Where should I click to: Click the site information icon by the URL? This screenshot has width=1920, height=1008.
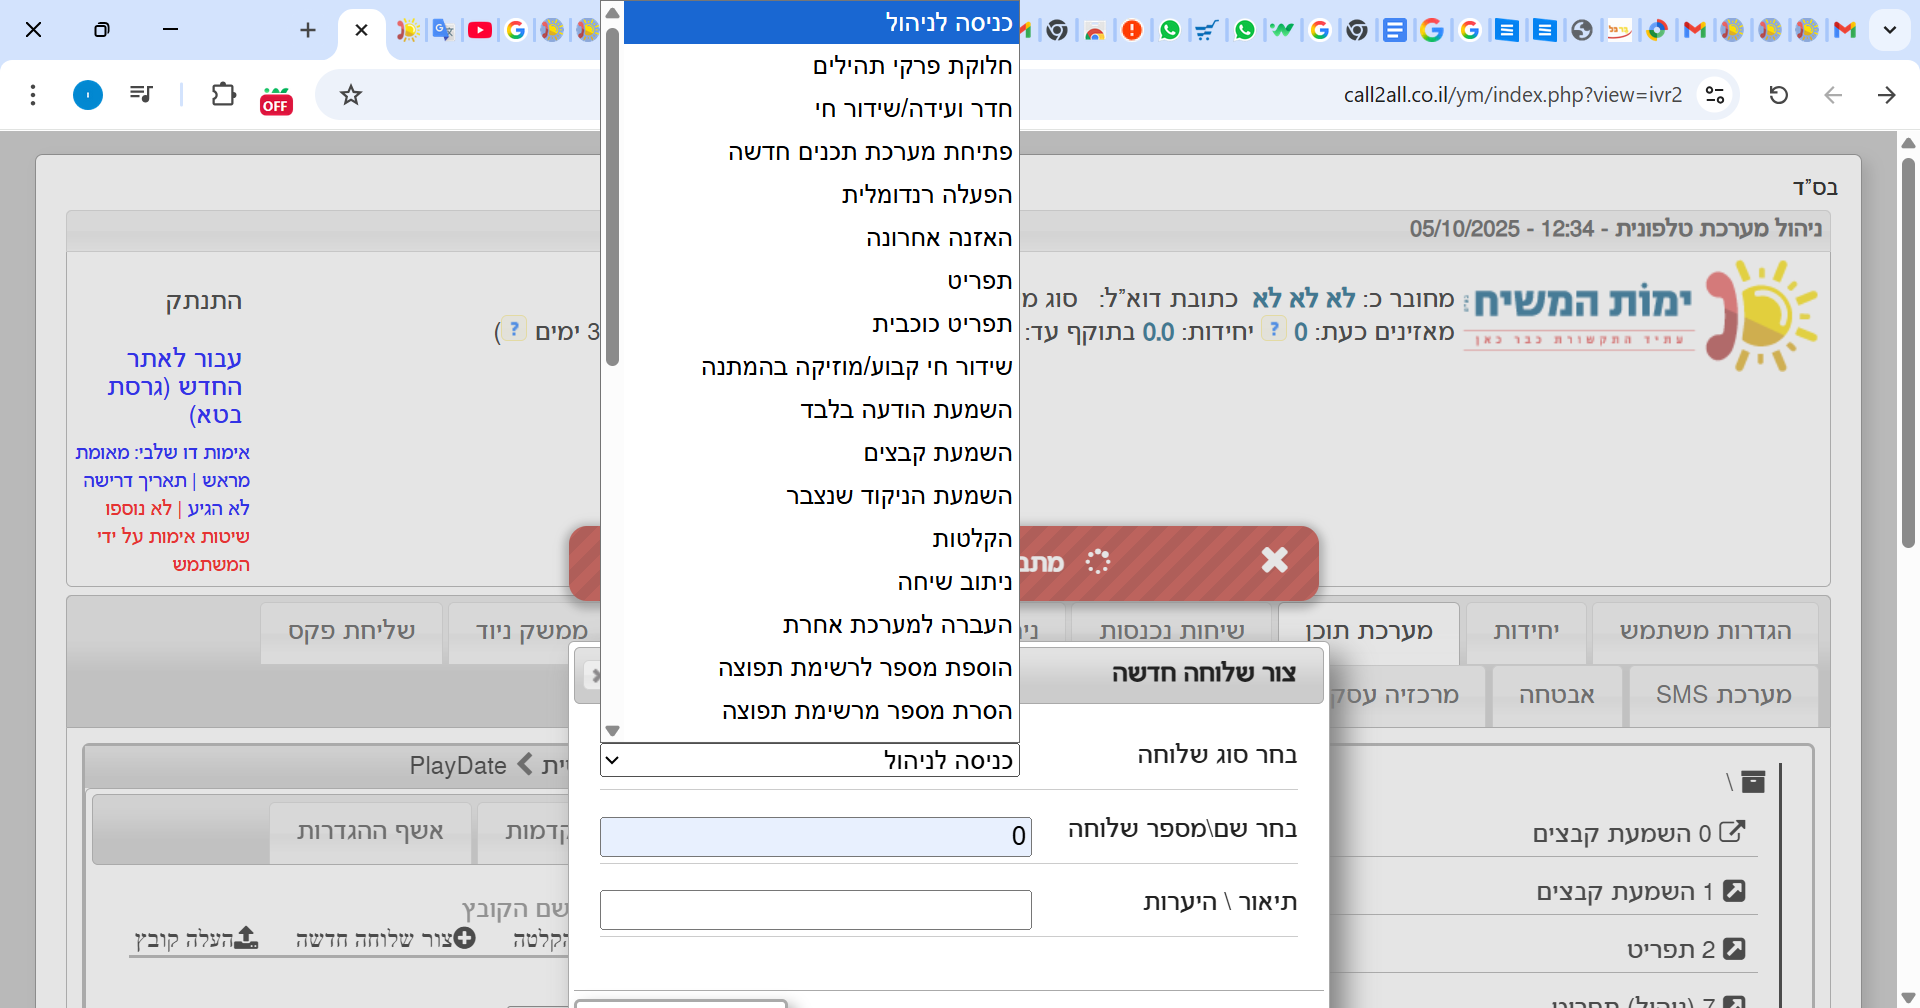(x=1715, y=95)
